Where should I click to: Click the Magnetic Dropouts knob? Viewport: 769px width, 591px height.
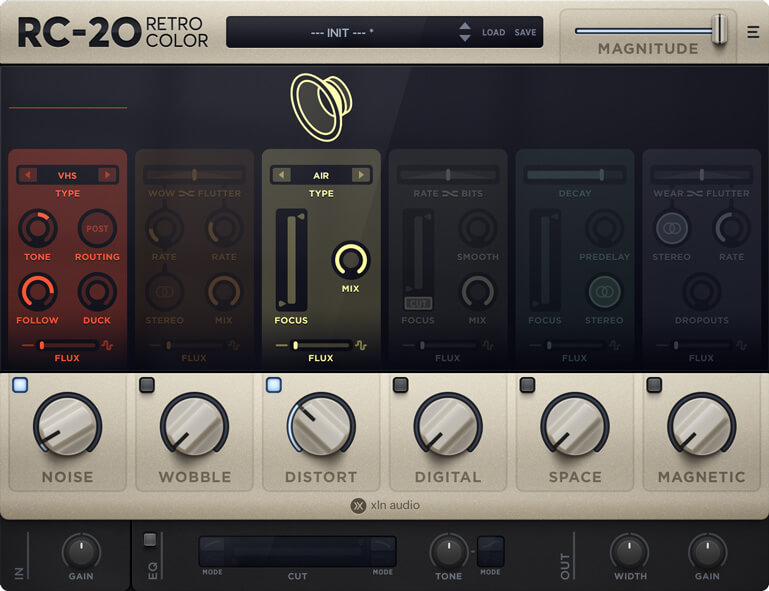pyautogui.click(x=701, y=292)
